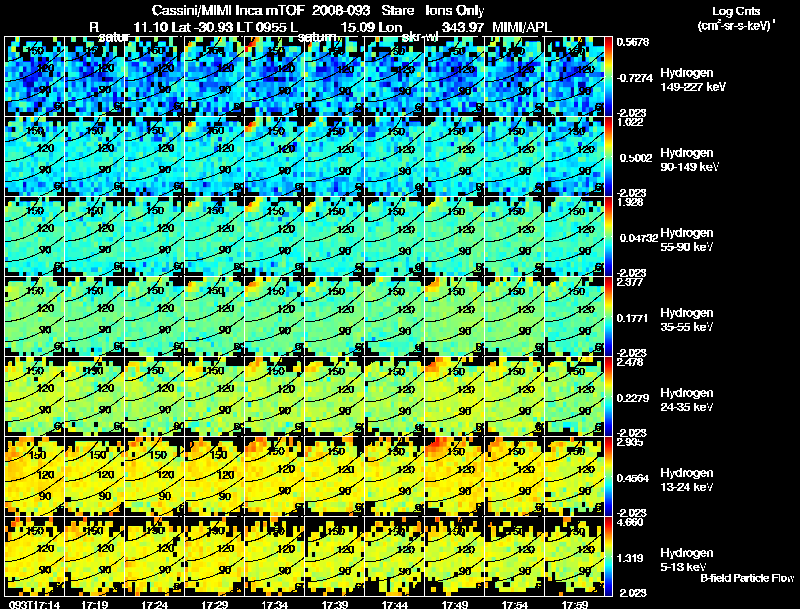Click the colorbar value '1.022'

(630, 122)
